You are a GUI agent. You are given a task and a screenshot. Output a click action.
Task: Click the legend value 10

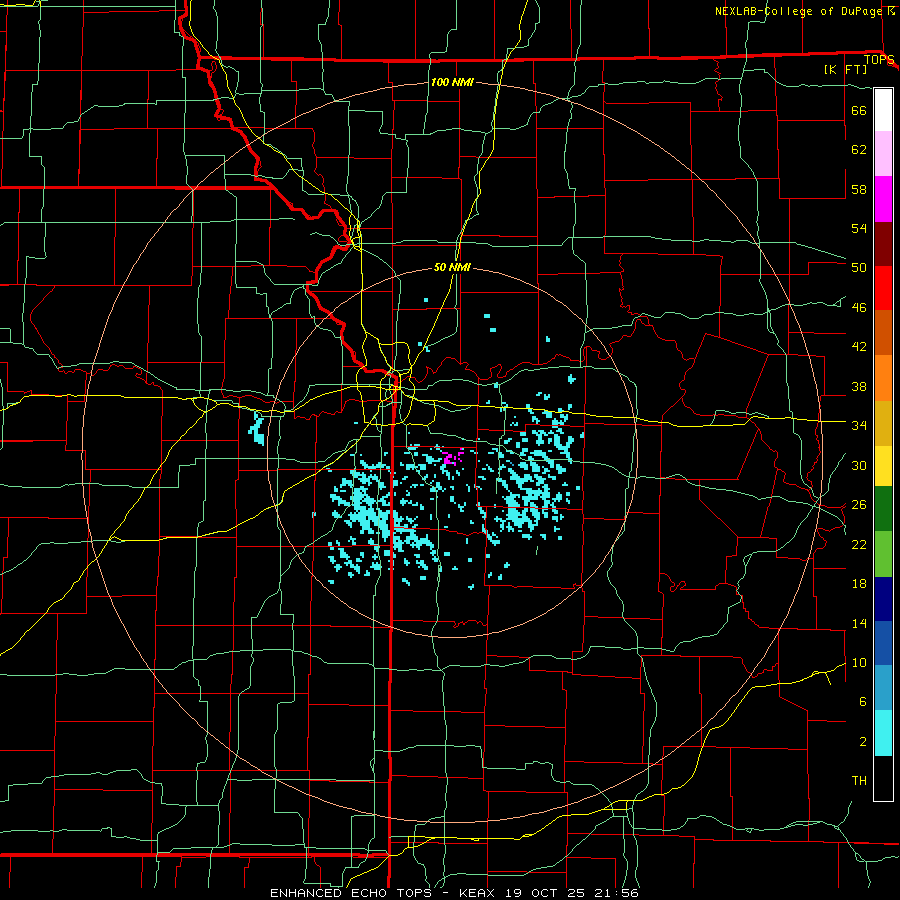coord(859,662)
